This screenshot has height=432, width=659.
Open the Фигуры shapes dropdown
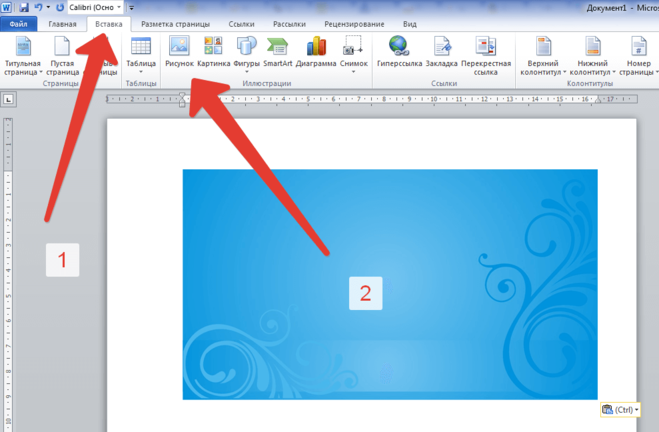pos(246,56)
